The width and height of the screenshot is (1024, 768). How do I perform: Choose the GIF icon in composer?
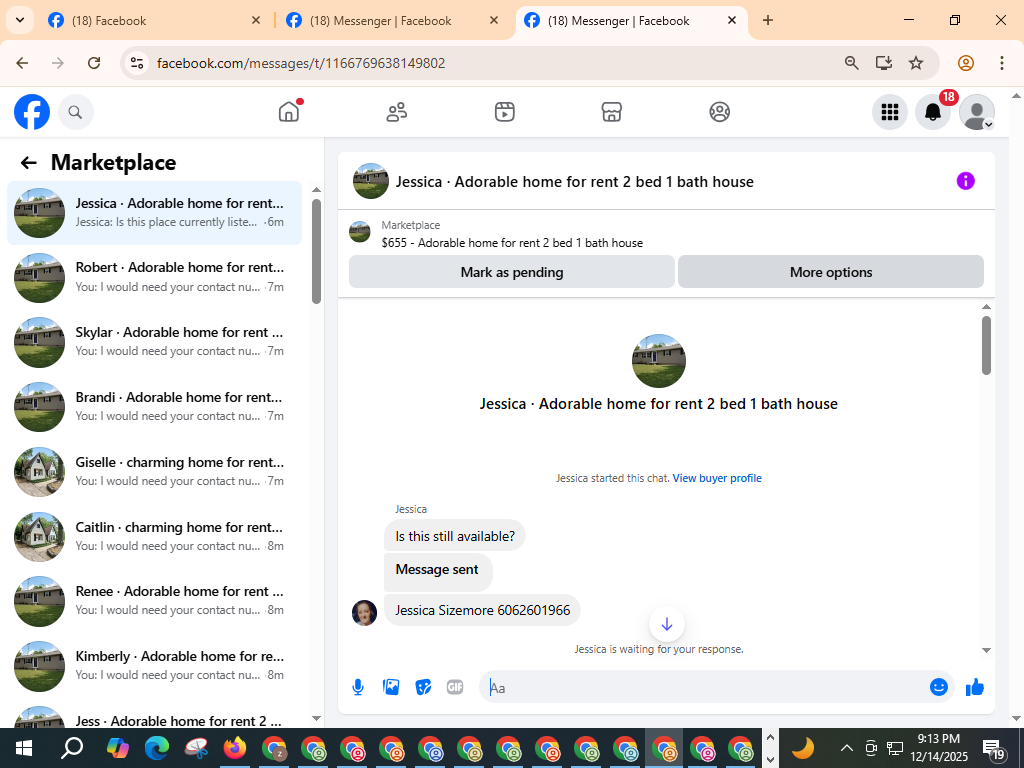455,687
